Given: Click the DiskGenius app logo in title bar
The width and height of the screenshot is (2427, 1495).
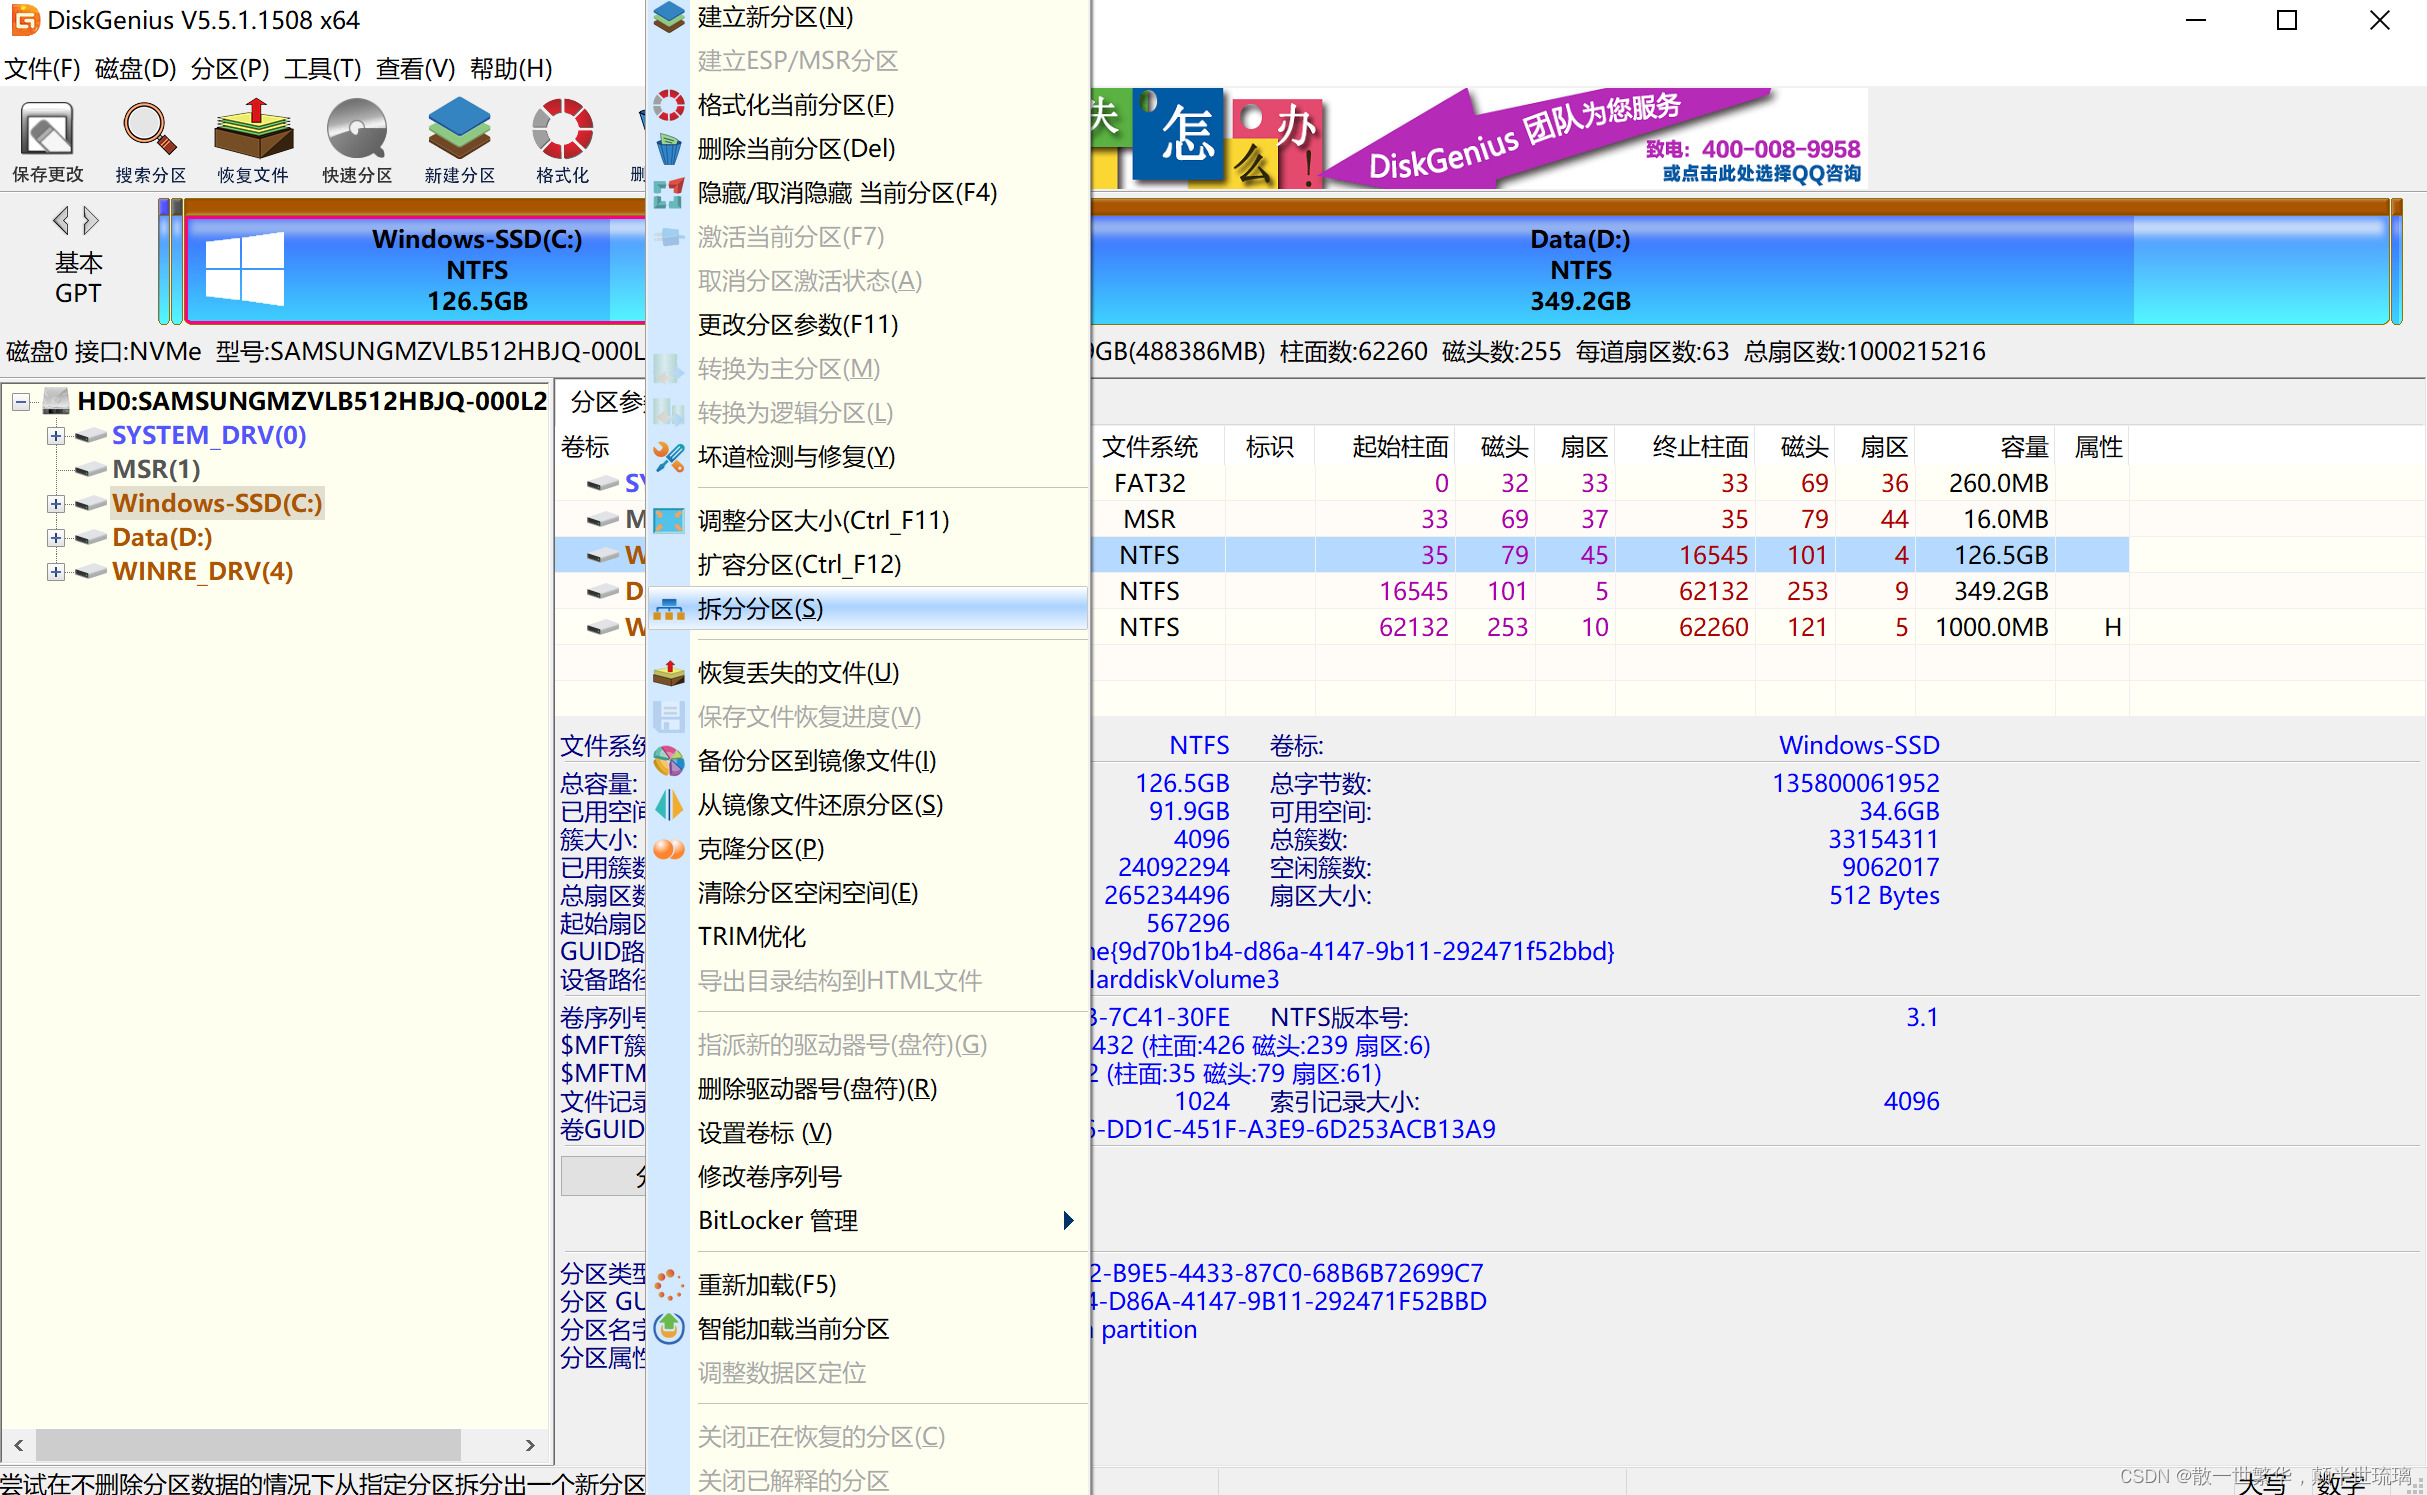Looking at the screenshot, I should pos(25,20).
